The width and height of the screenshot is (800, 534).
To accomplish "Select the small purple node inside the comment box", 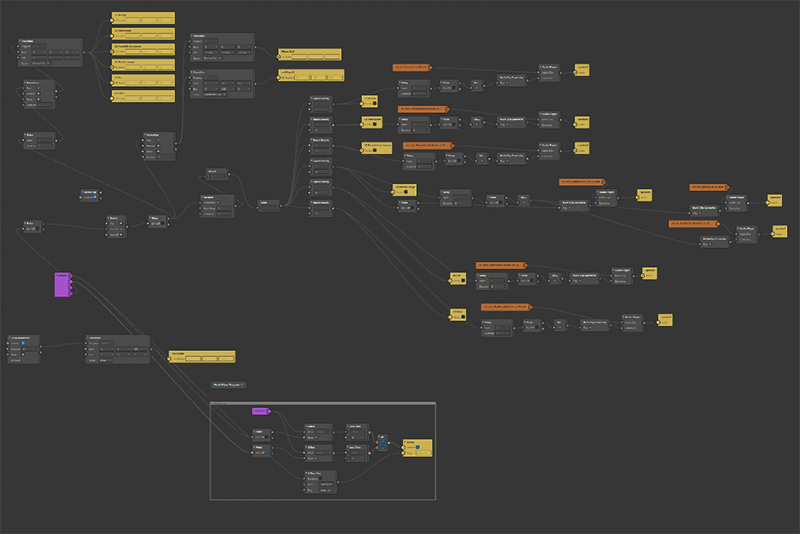I will [x=260, y=411].
